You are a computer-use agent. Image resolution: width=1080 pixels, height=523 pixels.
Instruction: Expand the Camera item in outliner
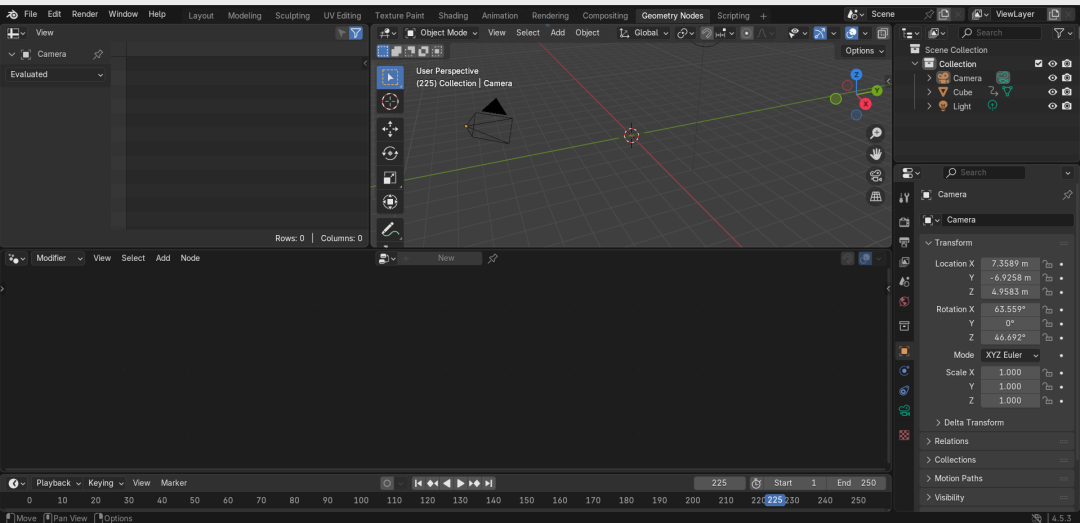928,78
